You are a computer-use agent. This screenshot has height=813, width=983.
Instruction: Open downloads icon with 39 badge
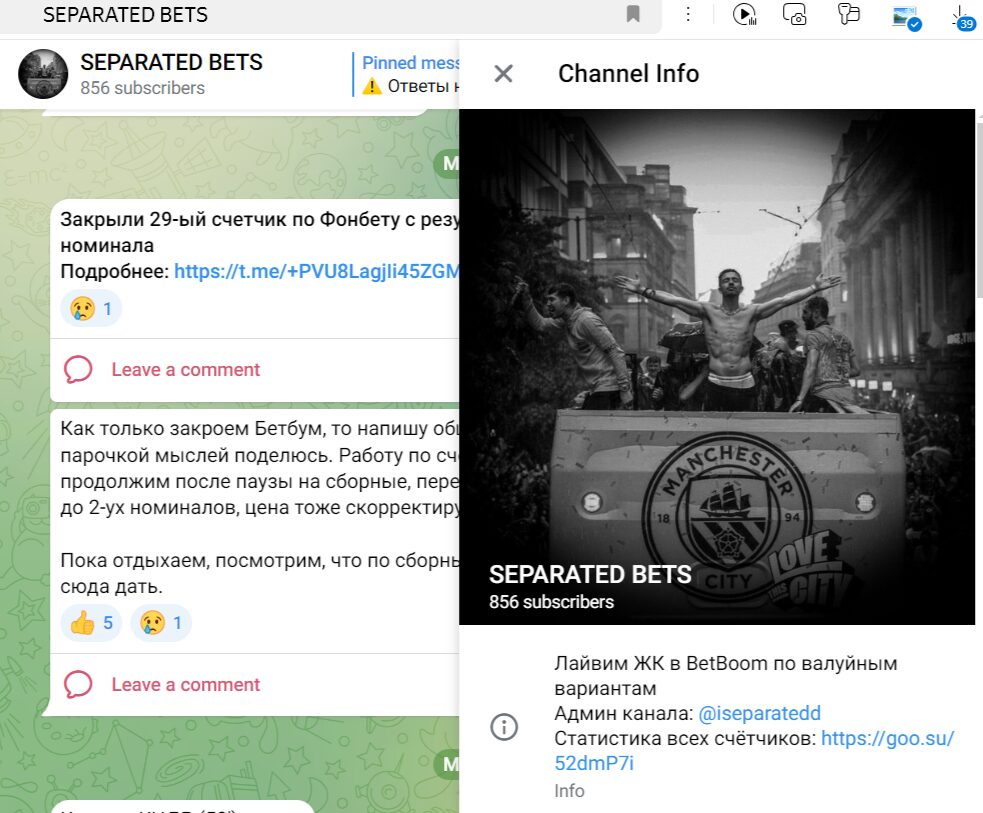962,18
